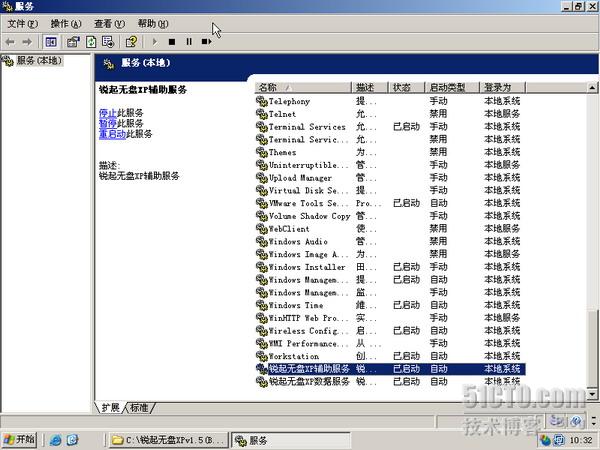This screenshot has height=450, width=600.
Task: Select the Volume Shadow Copy service icon
Action: pos(262,216)
